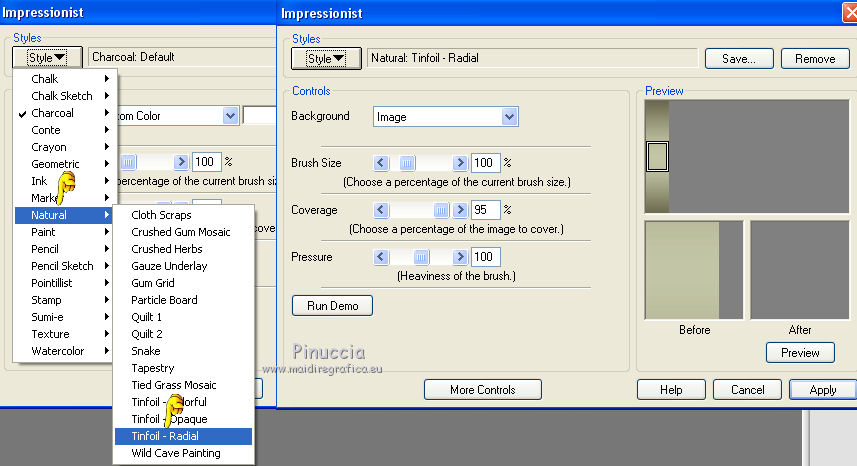The image size is (857, 466).
Task: Select Chalk in the Style menu
Action: (x=63, y=79)
